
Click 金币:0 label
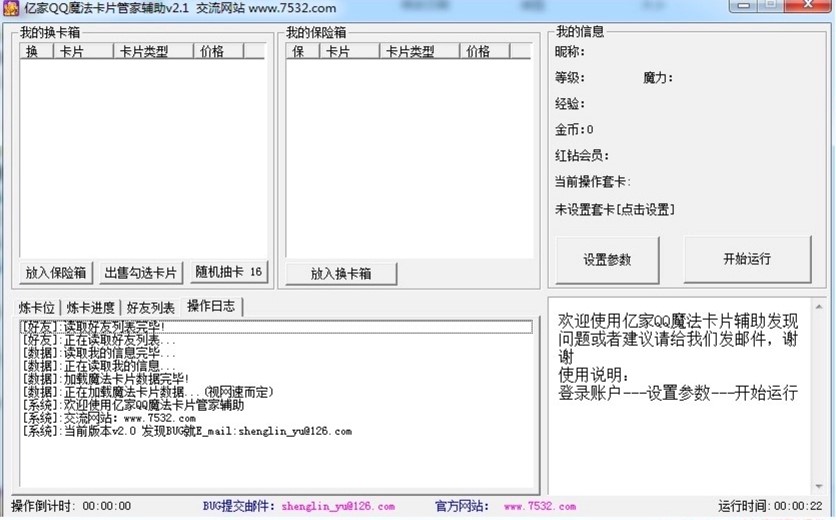[x=574, y=130]
